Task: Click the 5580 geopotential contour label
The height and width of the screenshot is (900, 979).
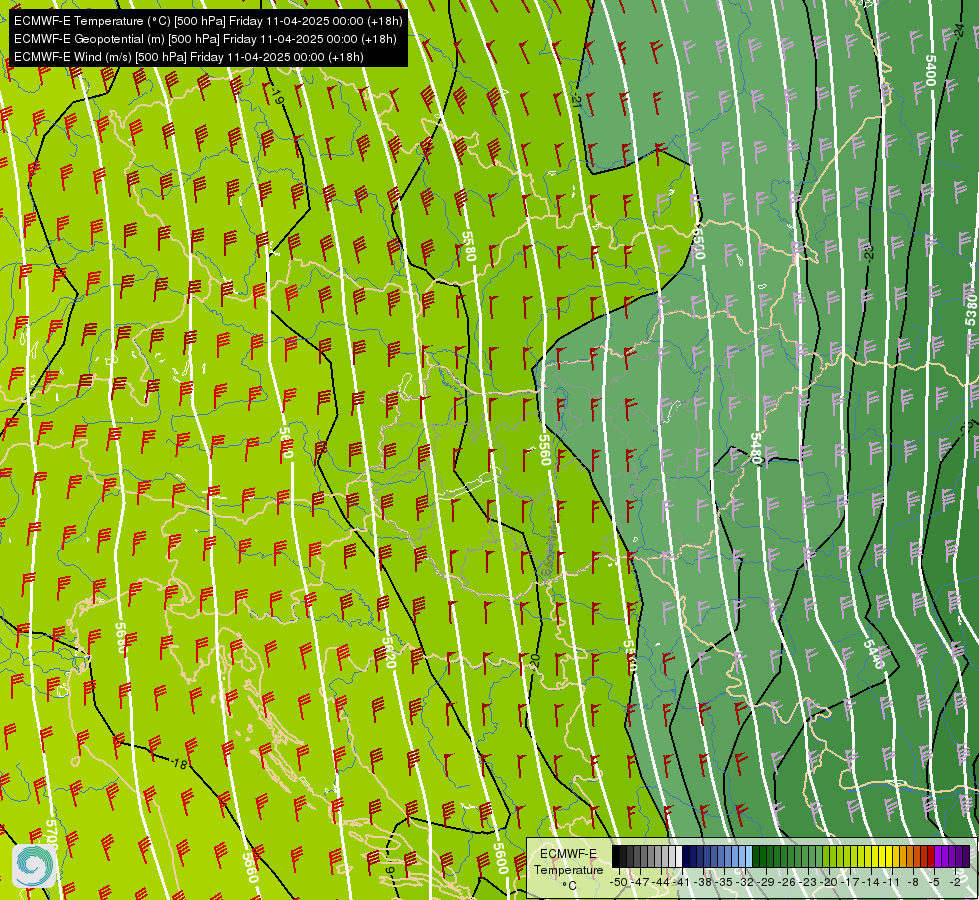Action: pyautogui.click(x=469, y=246)
